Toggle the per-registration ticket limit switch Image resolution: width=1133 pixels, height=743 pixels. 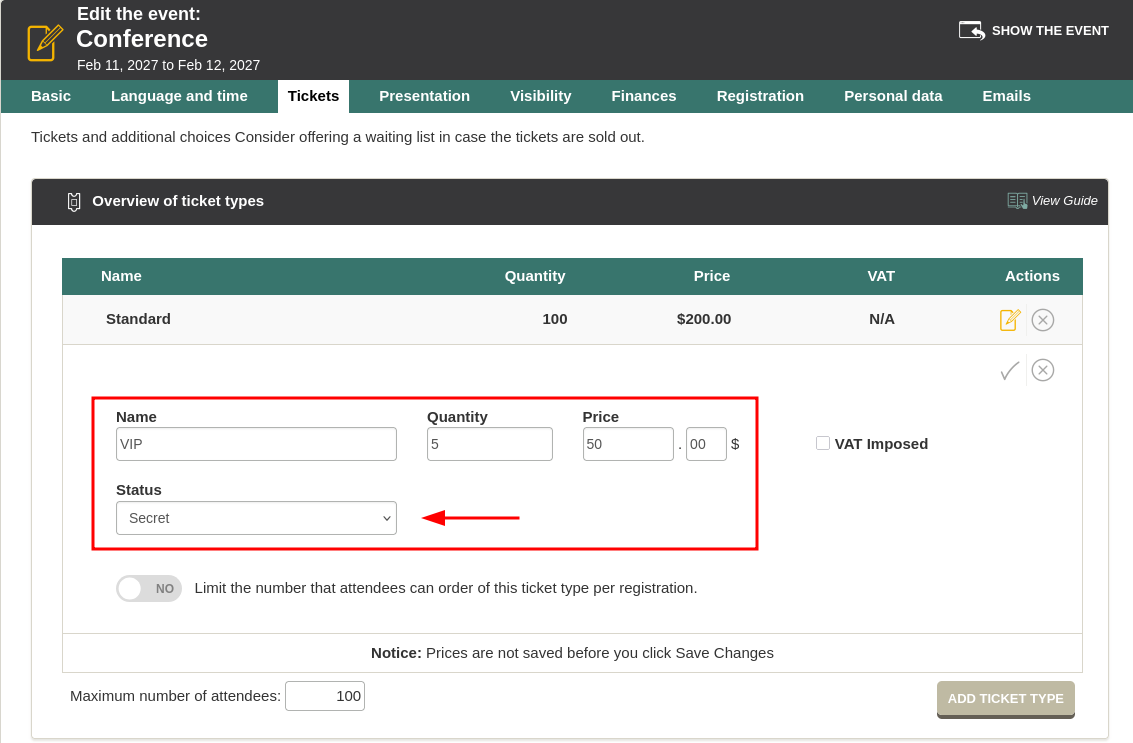[149, 589]
